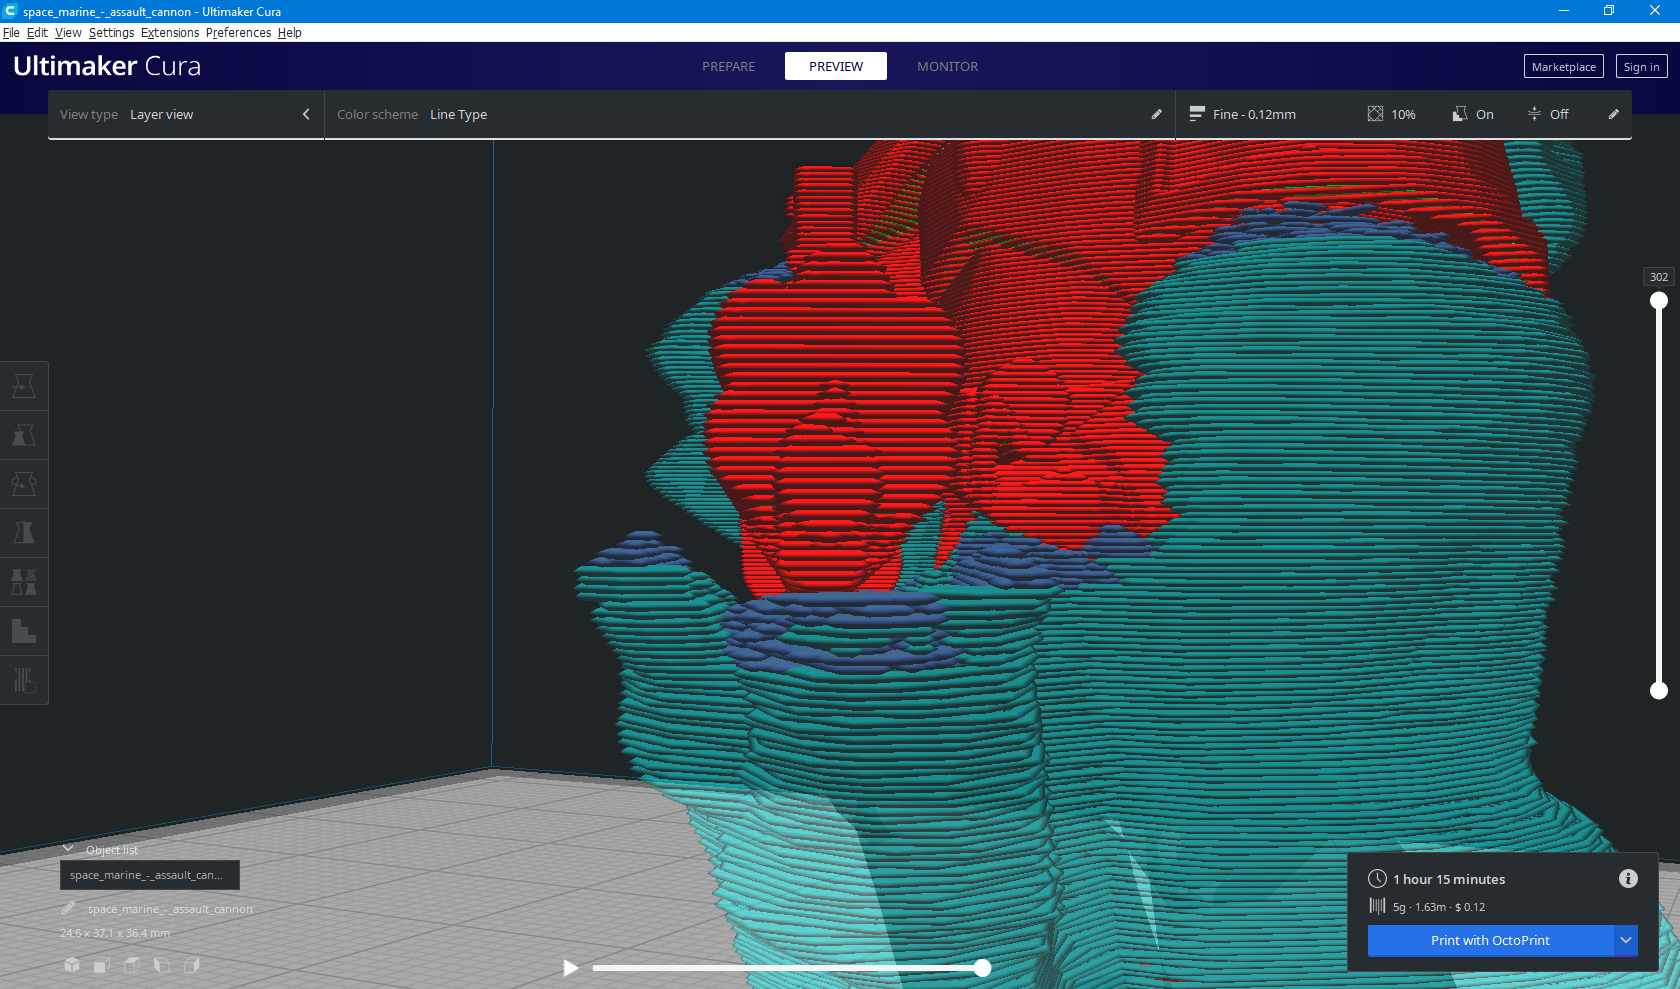Select space_marine_-_assault_can... in object list
1680x989 pixels.
(x=150, y=875)
